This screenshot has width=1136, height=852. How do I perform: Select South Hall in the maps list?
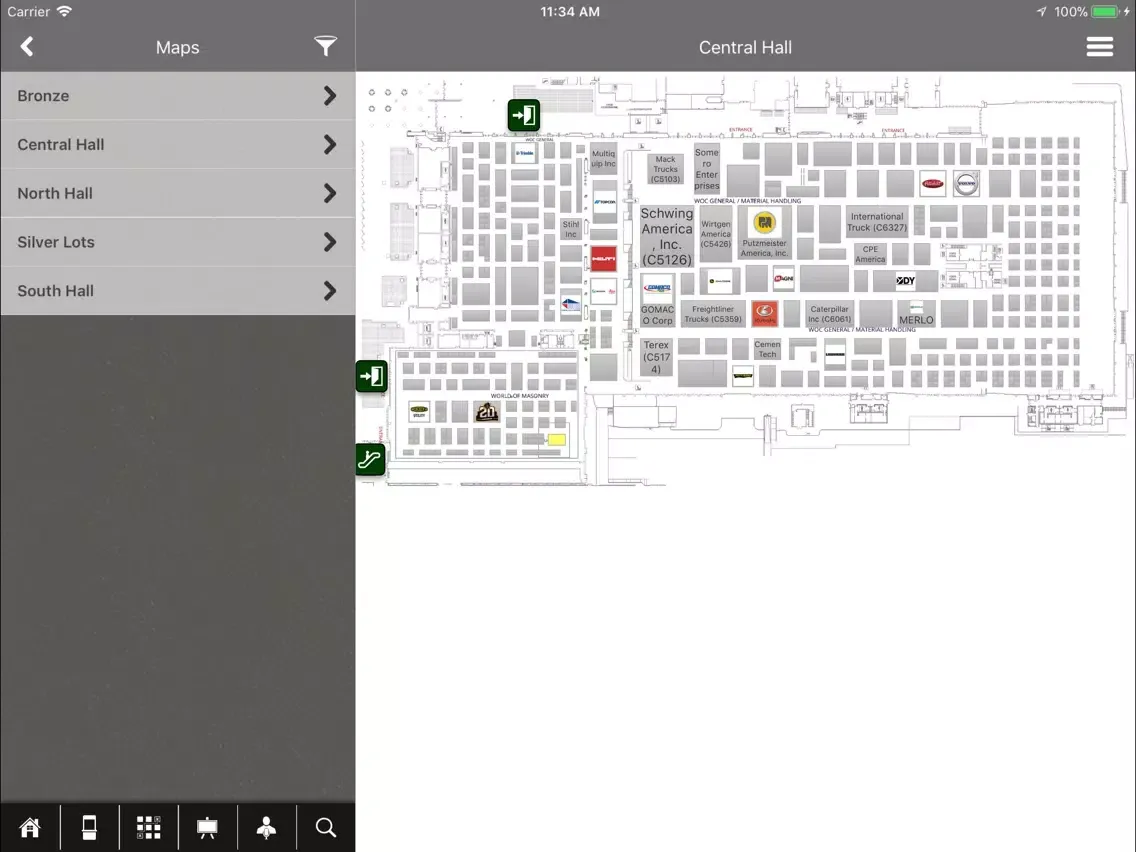(x=178, y=291)
